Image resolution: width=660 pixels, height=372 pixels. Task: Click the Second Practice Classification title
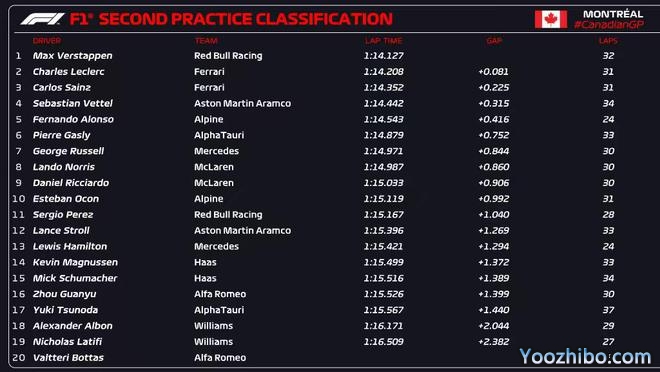[246, 19]
